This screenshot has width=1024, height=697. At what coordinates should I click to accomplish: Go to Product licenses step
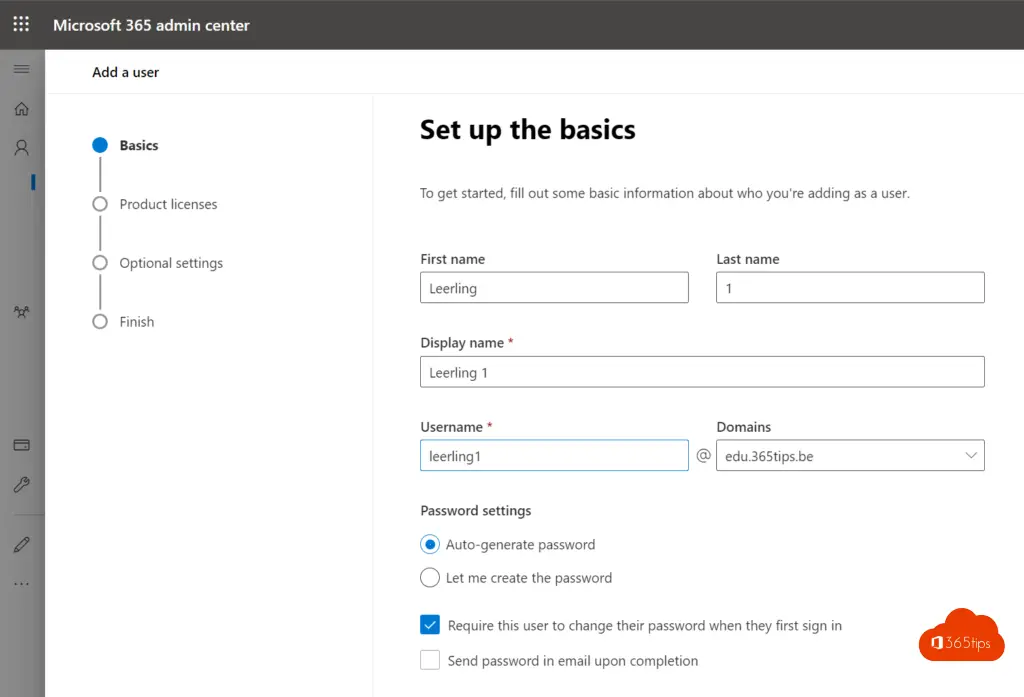155,204
